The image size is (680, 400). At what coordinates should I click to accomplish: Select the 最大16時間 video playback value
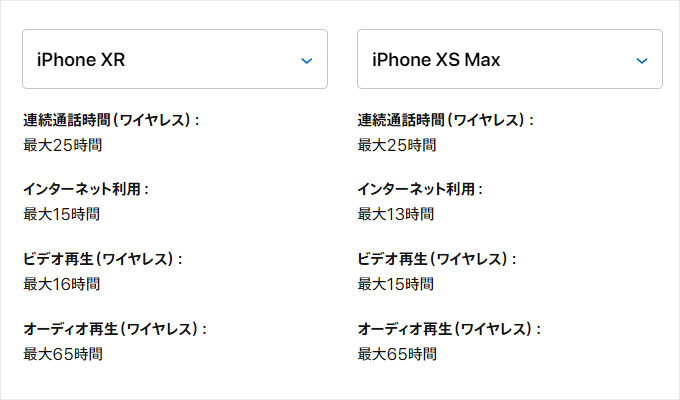(x=62, y=284)
